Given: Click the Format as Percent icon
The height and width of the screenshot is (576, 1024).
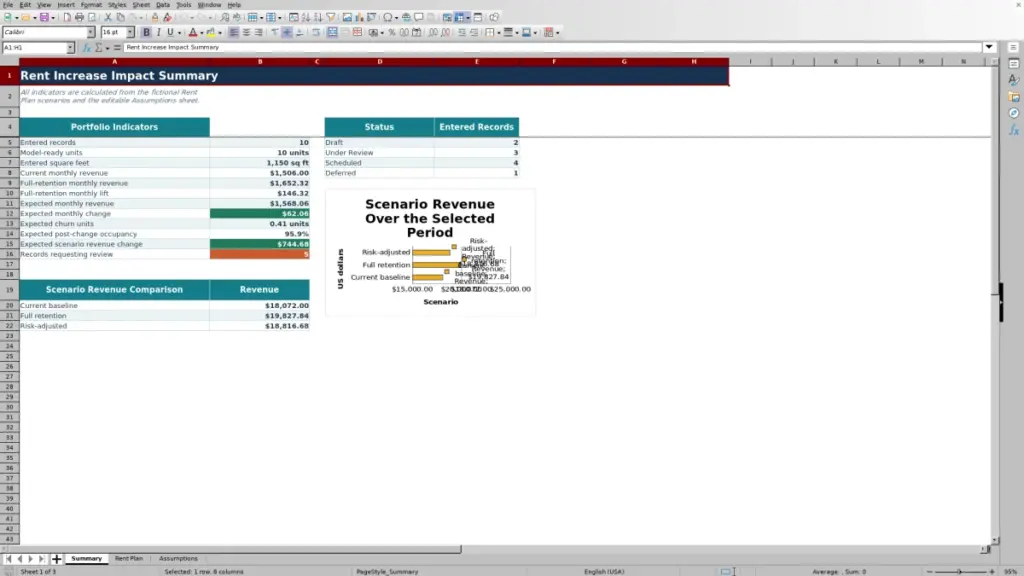Looking at the screenshot, I should 392,33.
